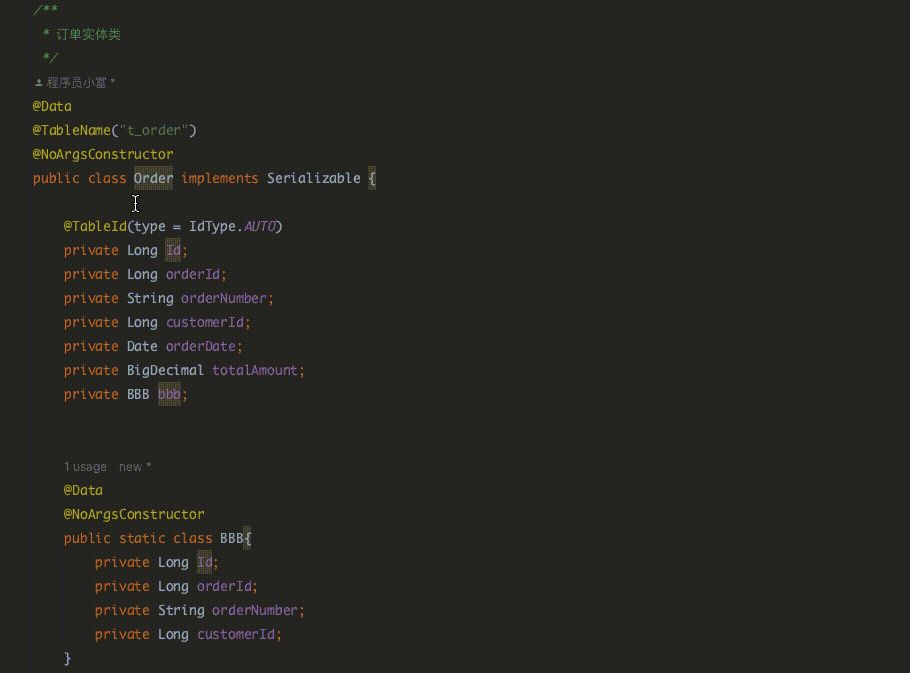Click the highlighted bbb field name
910x673 pixels.
[169, 395]
